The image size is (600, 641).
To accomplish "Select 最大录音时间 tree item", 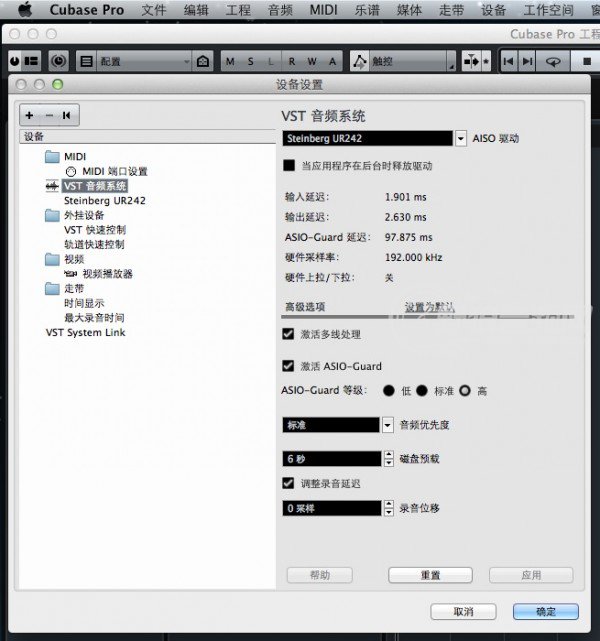I will click(94, 318).
